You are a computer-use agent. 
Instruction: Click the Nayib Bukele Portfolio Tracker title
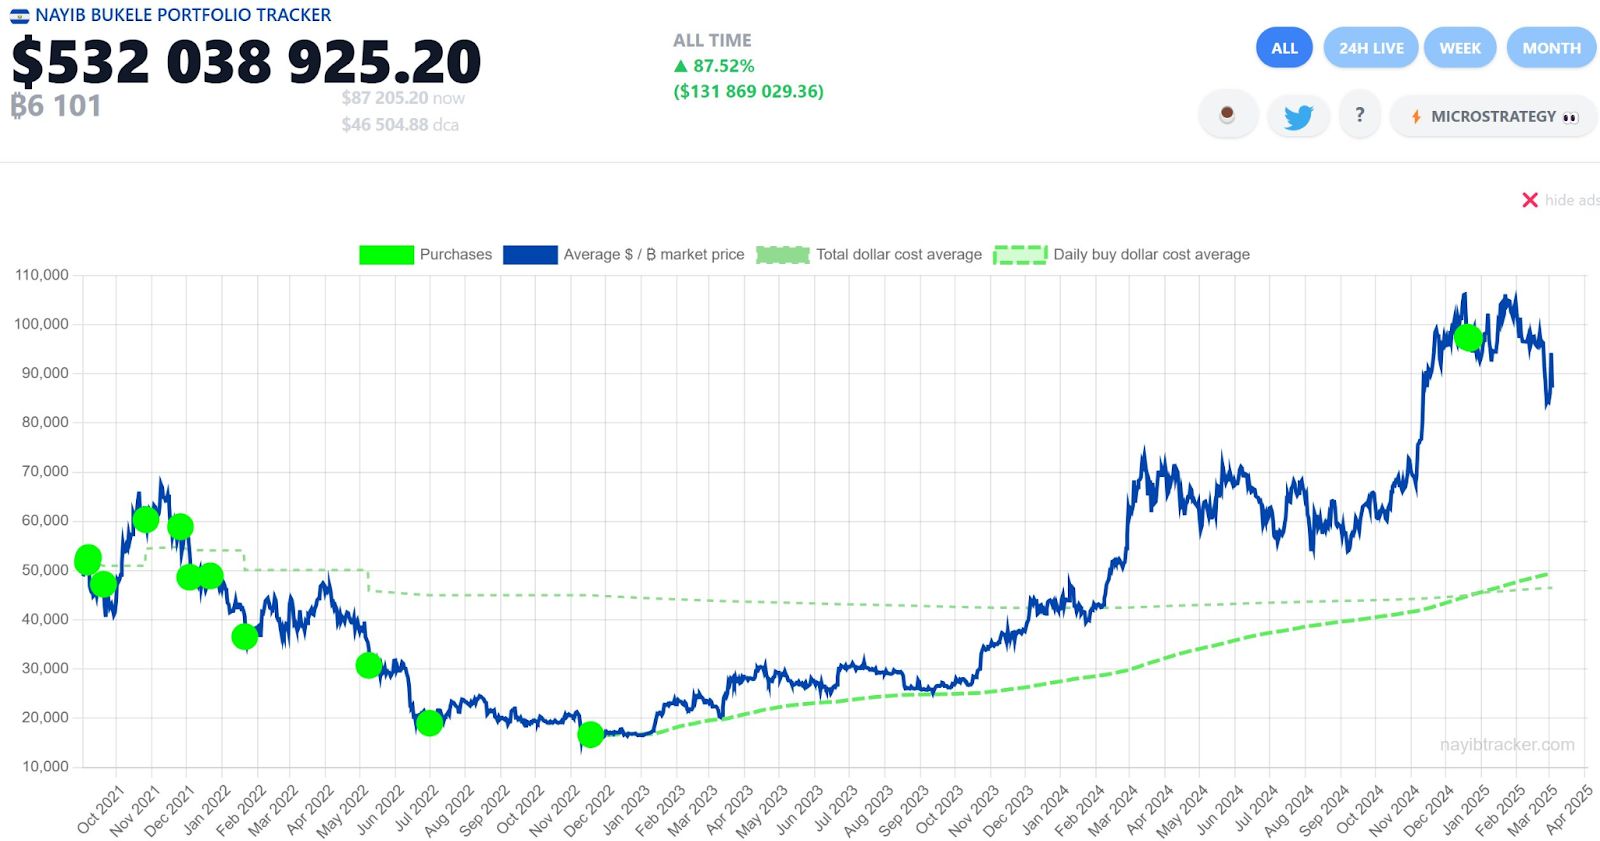point(183,15)
